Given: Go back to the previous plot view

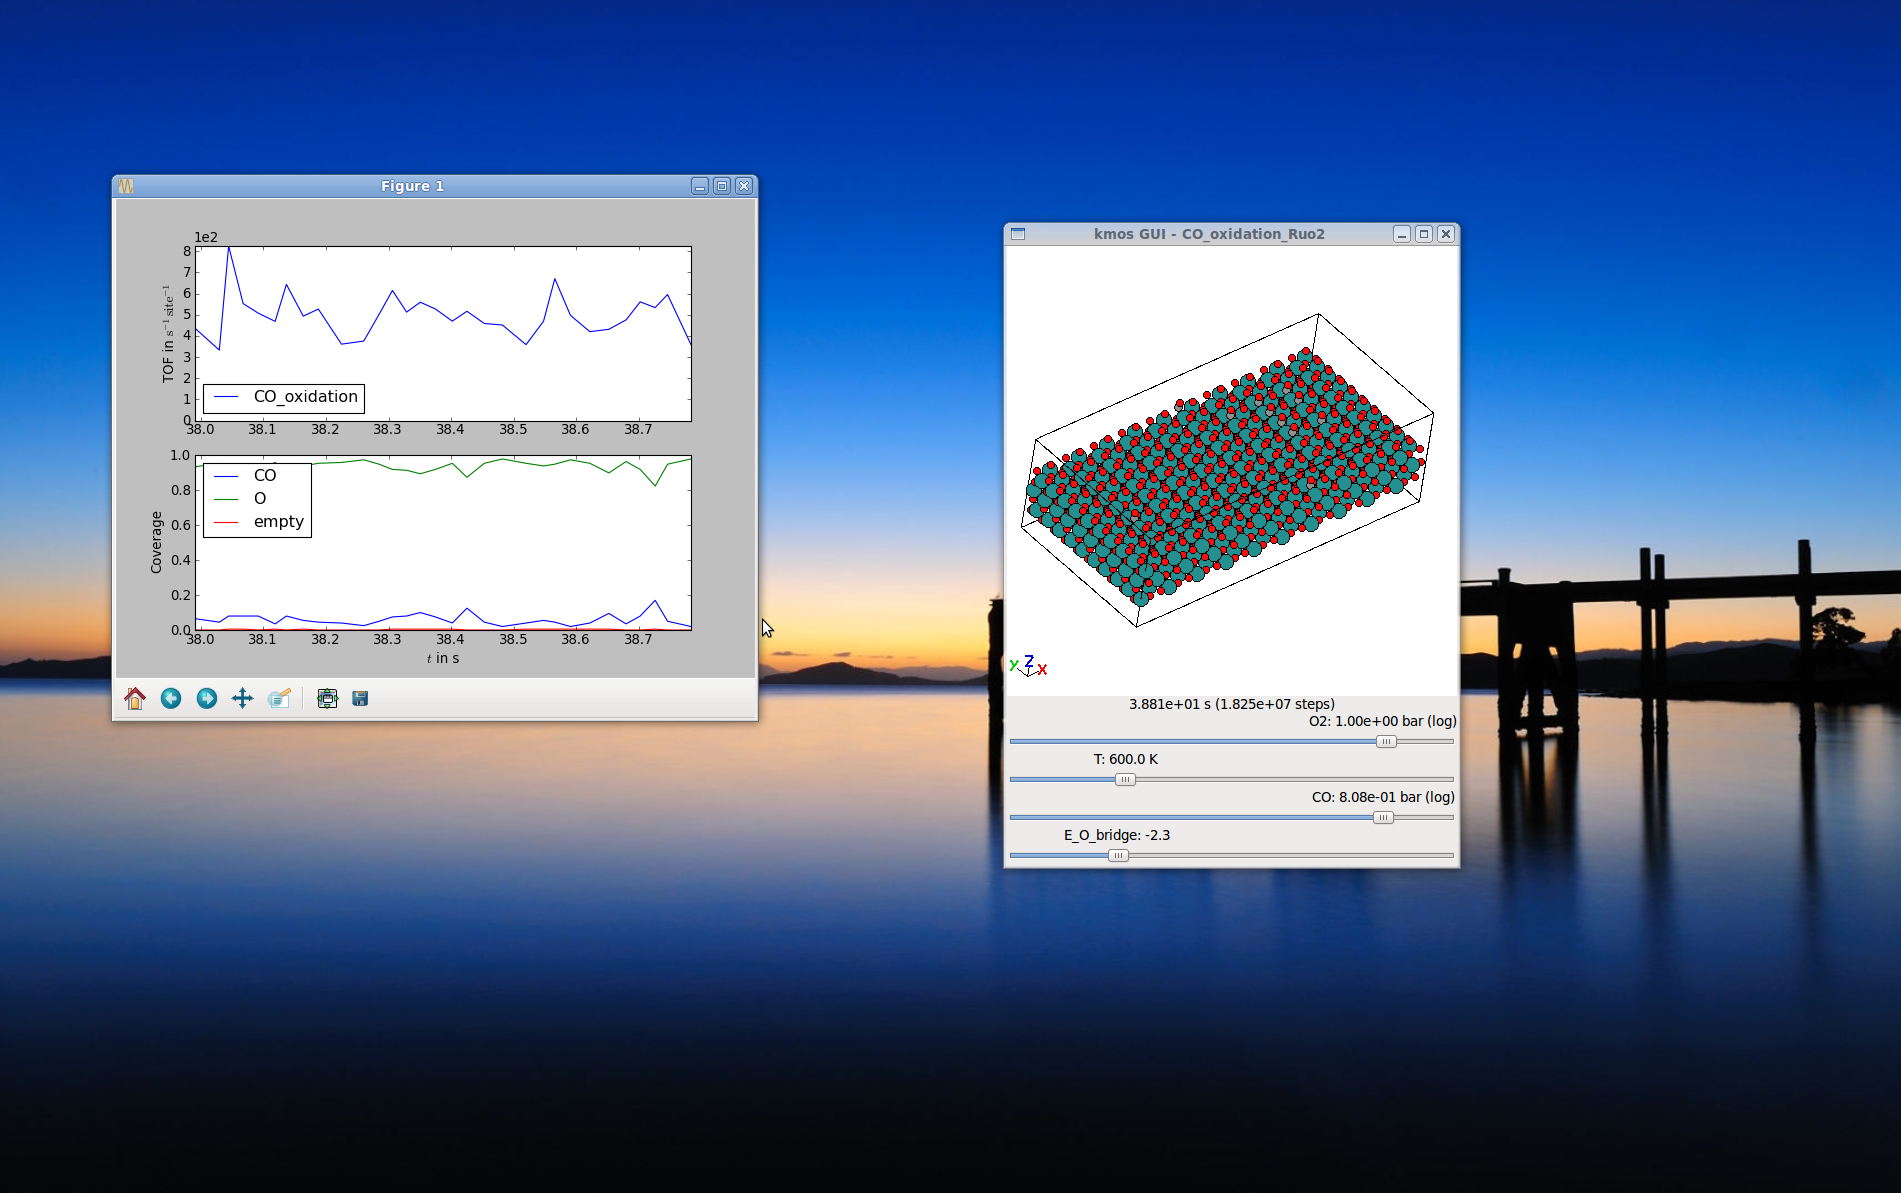Looking at the screenshot, I should pos(171,698).
